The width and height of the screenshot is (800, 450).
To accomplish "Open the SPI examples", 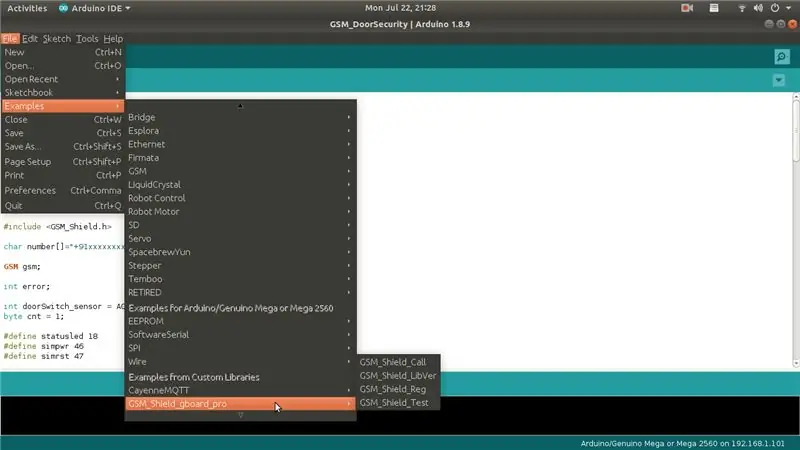I will [x=240, y=348].
